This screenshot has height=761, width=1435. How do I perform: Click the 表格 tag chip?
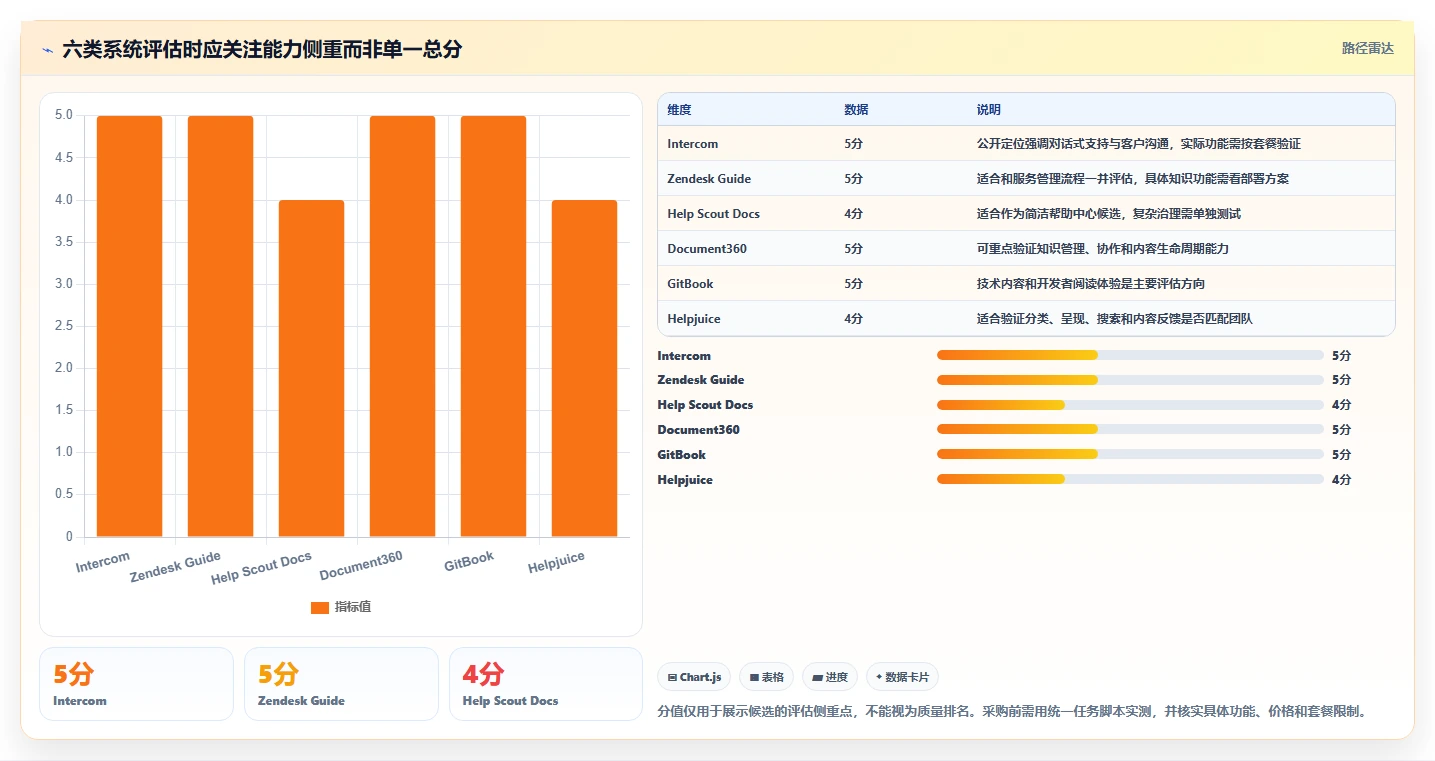[766, 677]
